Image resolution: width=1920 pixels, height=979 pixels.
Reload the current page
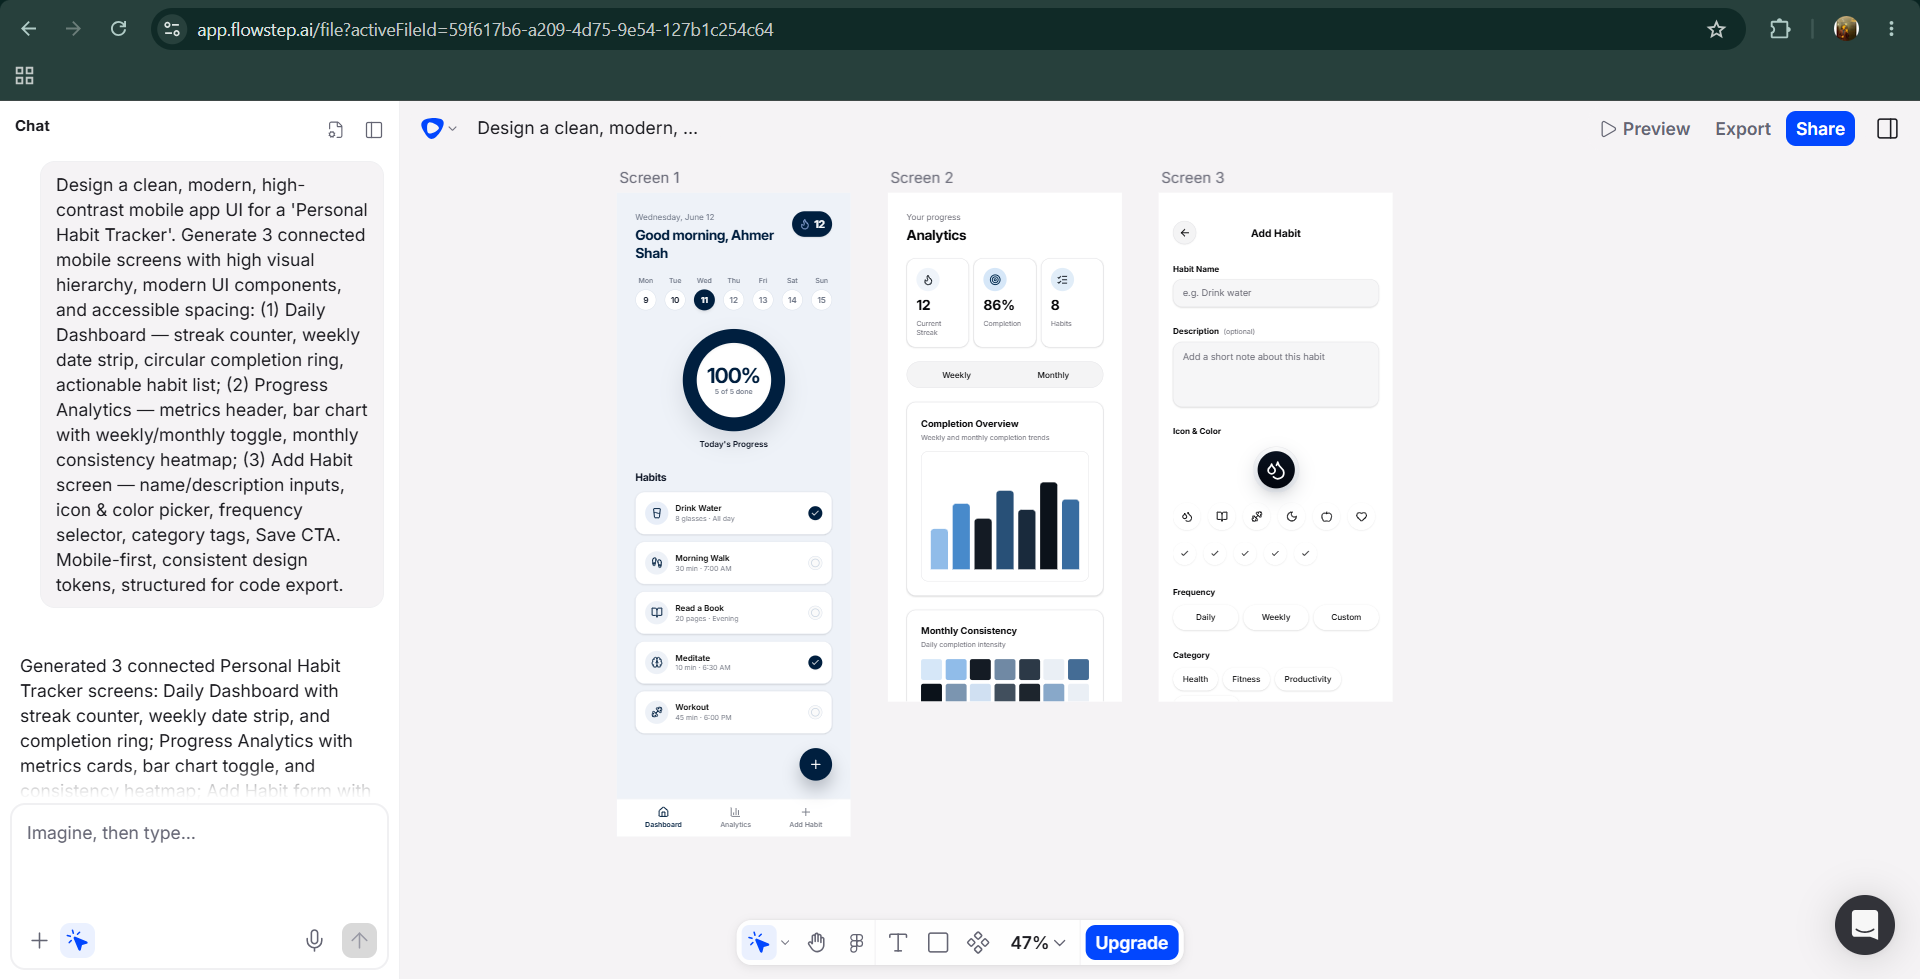118,29
